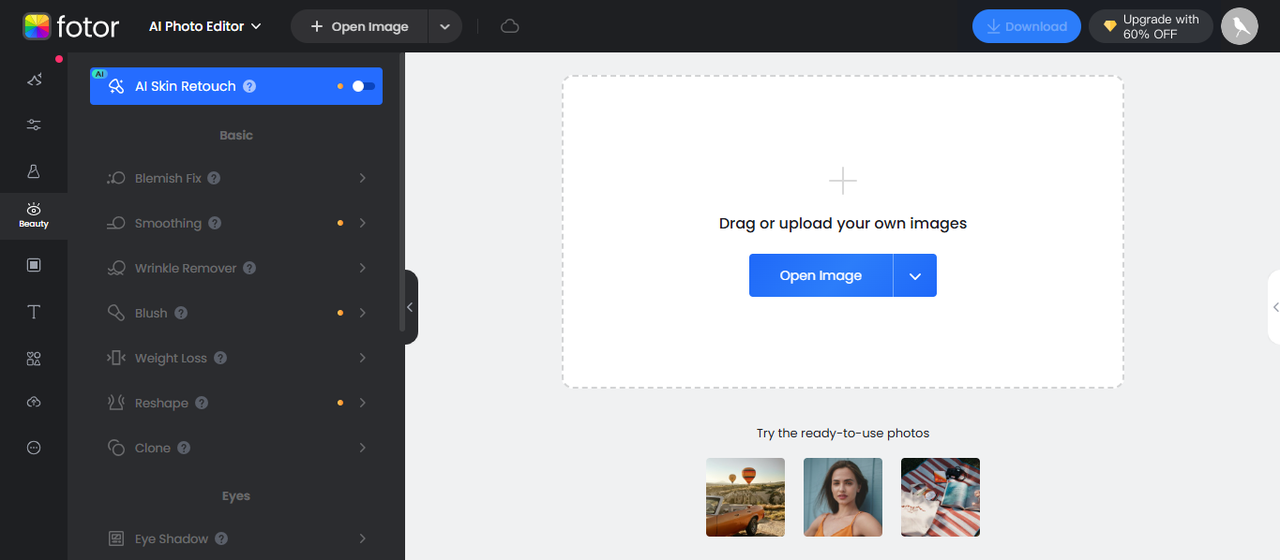The image size is (1280, 560).
Task: Expand the Weight Loss chevron
Action: [x=362, y=358]
